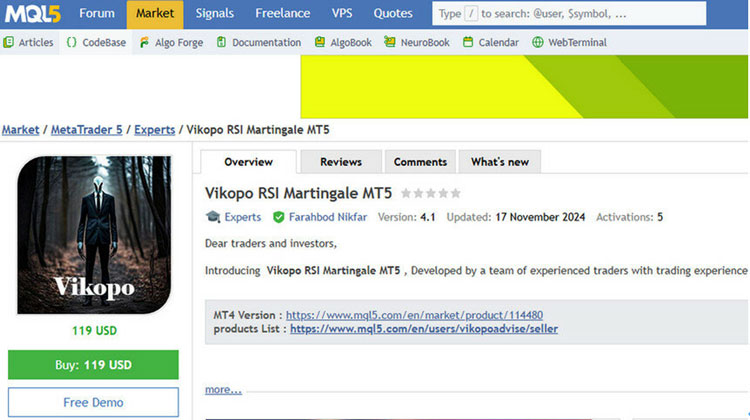
Task: Switch to the Reviews tab
Action: click(341, 162)
